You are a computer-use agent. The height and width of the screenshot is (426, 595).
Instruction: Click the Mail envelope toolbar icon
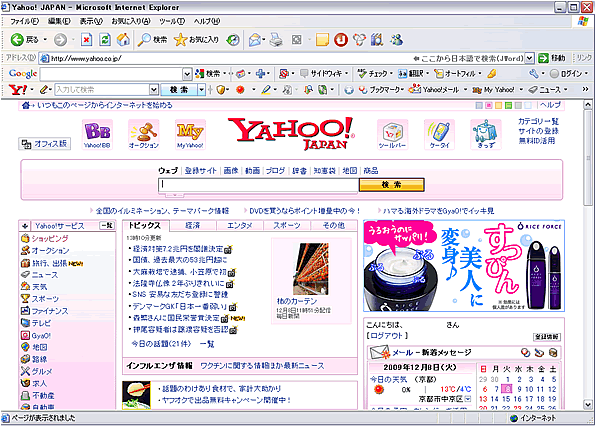[x=255, y=40]
